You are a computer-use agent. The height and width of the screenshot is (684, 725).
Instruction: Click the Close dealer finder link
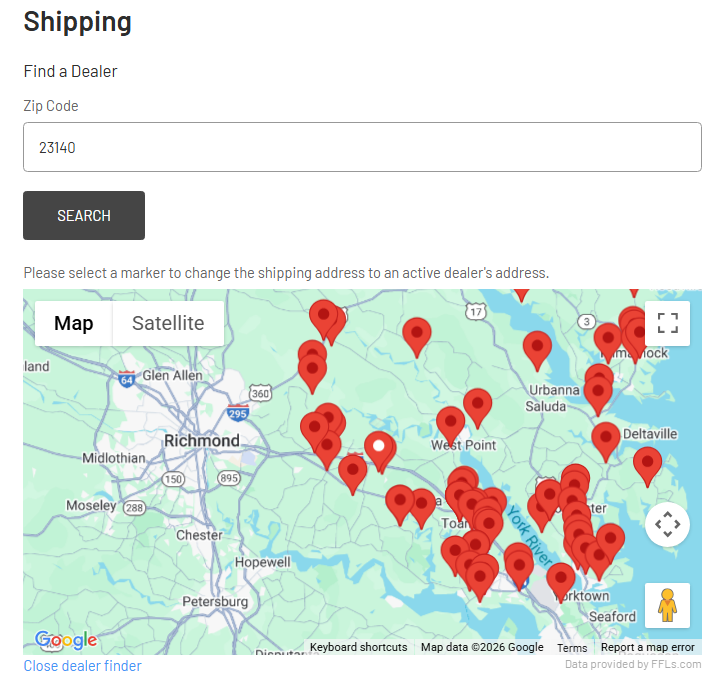[82, 666]
